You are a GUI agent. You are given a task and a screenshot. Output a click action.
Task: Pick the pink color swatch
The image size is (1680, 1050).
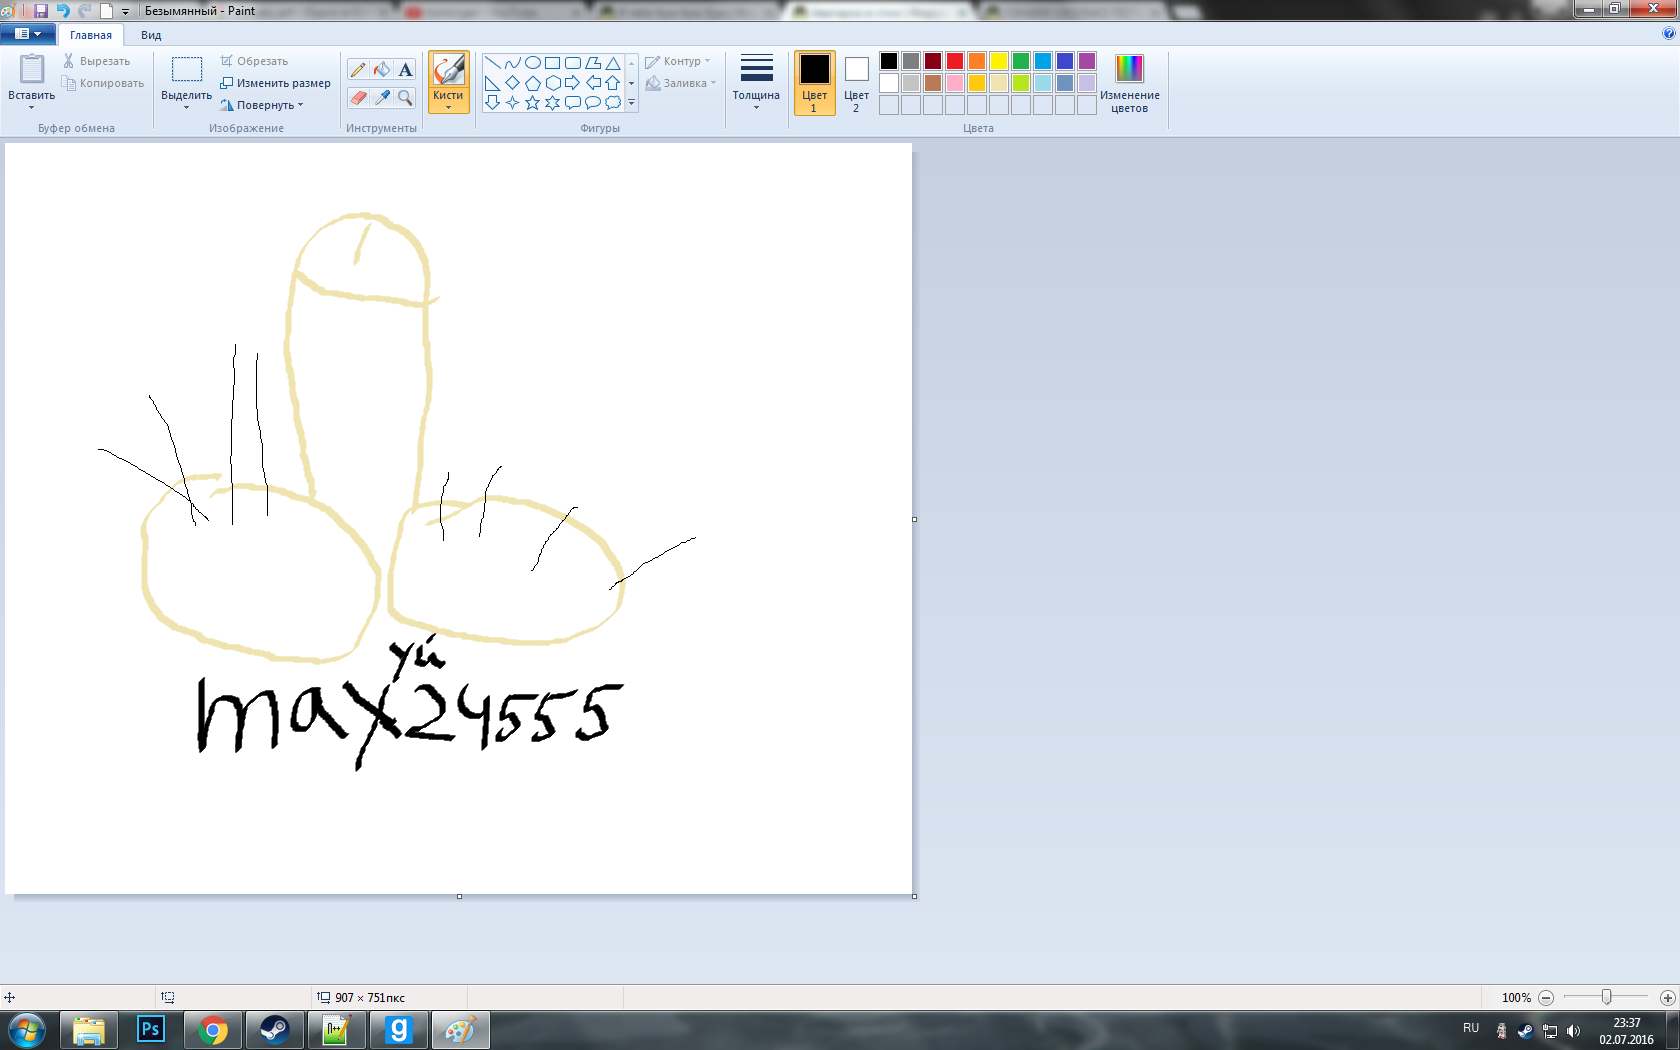[x=955, y=83]
